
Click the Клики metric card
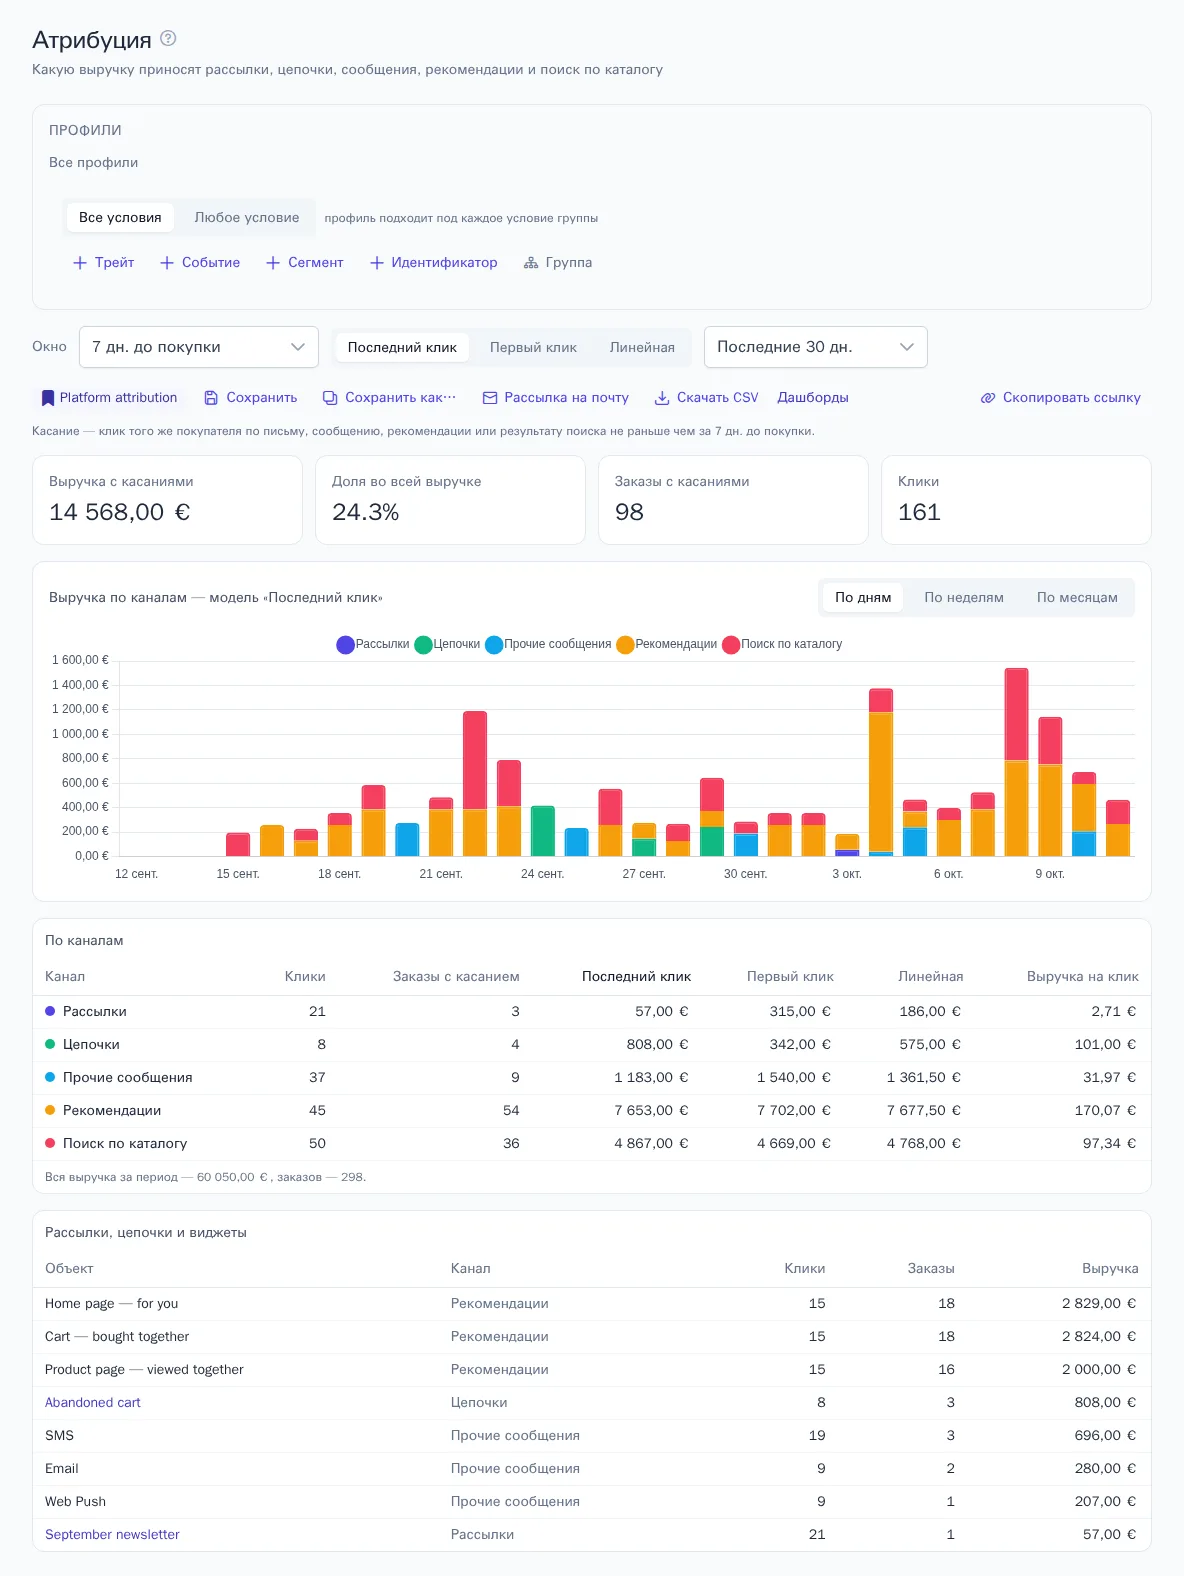pos(1016,500)
